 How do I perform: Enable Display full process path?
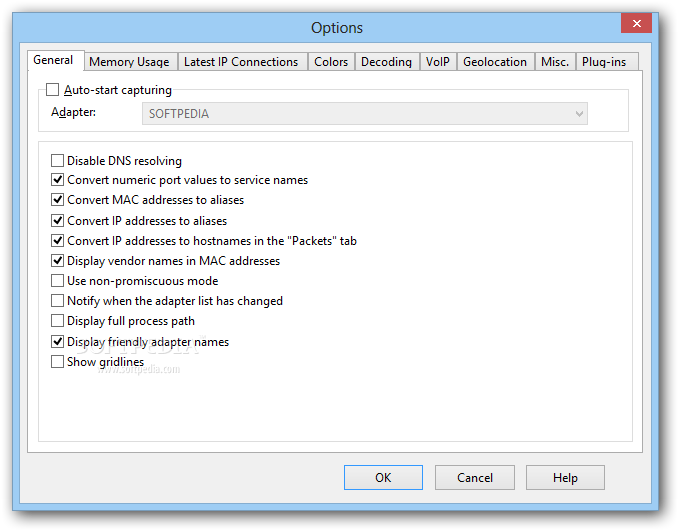click(57, 321)
